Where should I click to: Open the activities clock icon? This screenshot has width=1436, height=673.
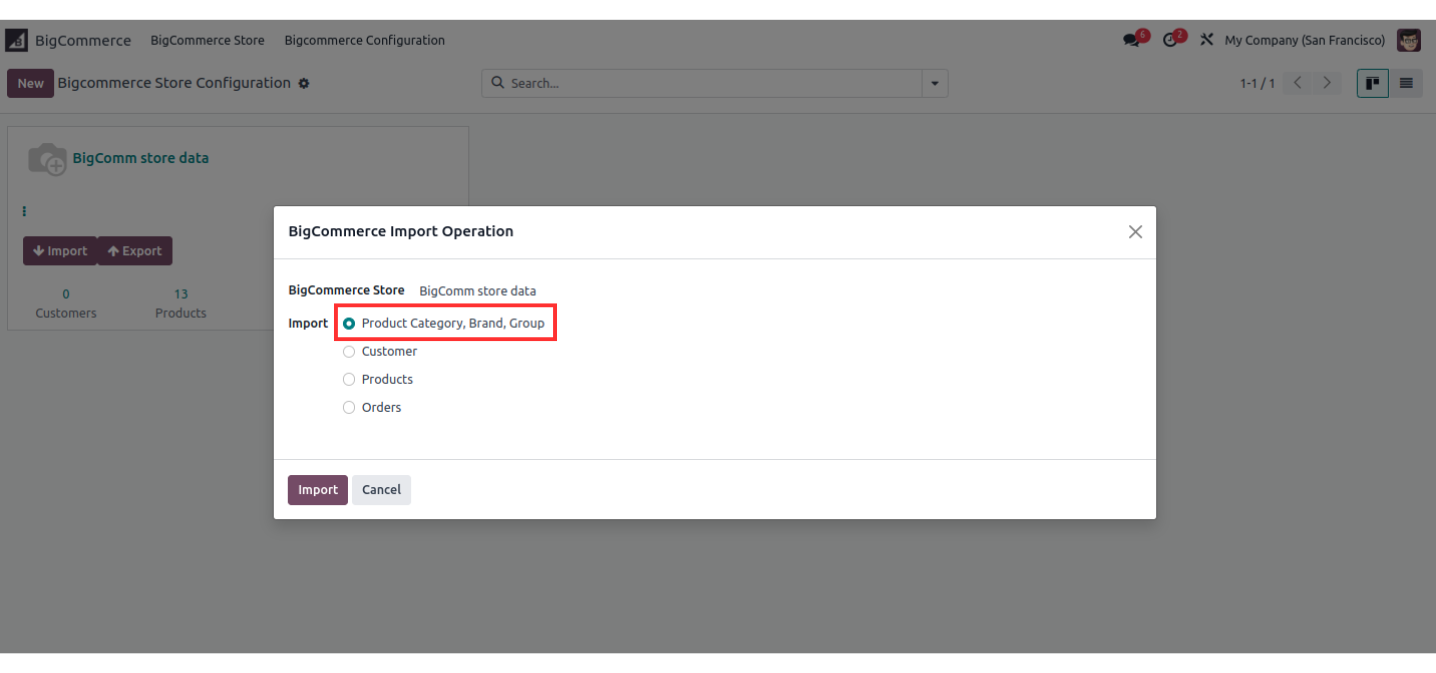[1171, 40]
